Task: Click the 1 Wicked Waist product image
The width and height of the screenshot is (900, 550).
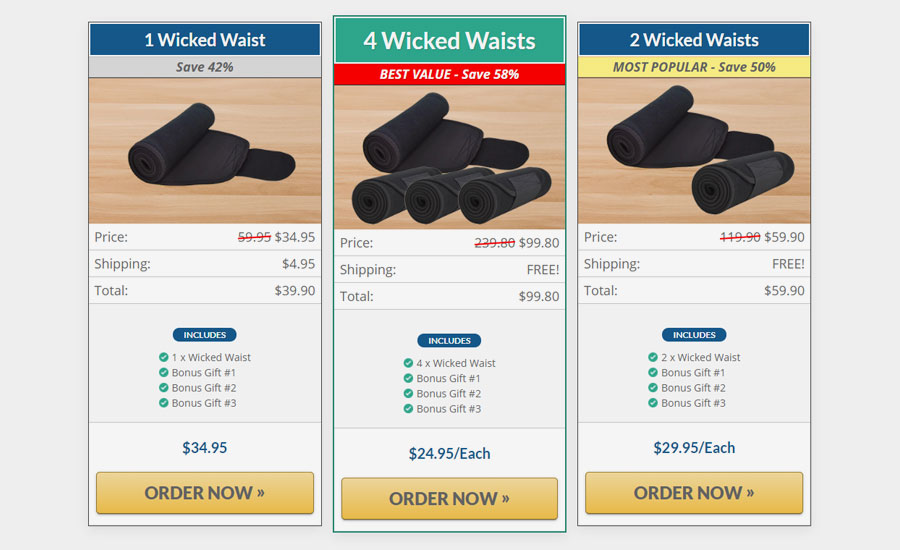Action: (x=205, y=150)
